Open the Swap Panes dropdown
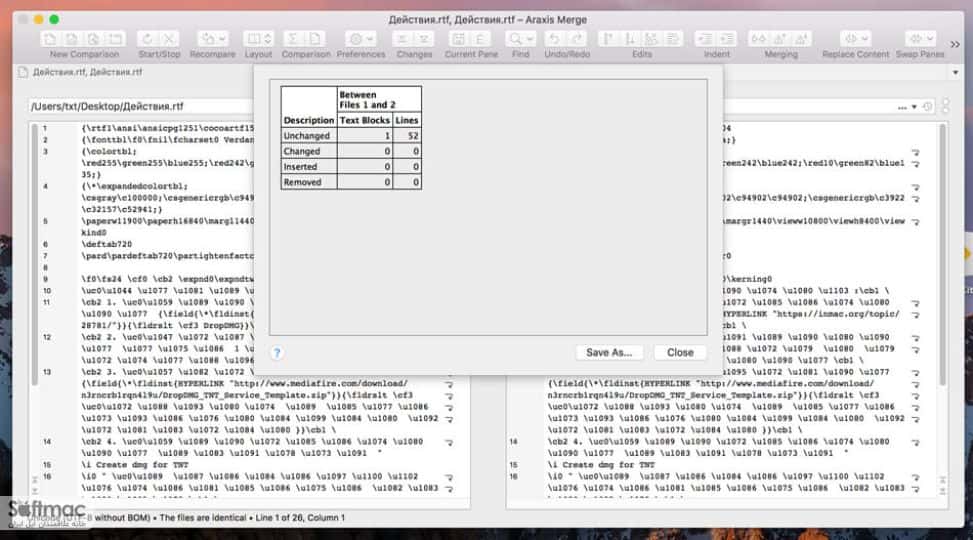973x540 pixels. pos(920,39)
